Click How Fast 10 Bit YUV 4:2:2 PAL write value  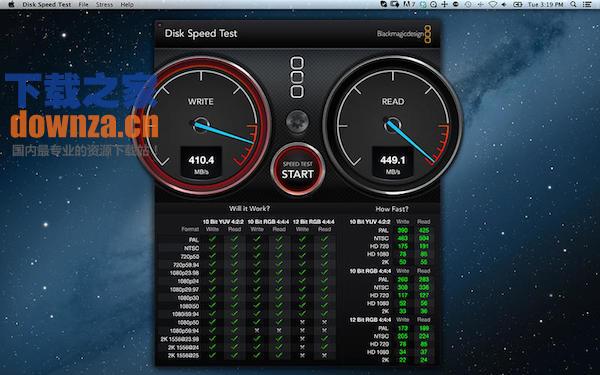(x=403, y=230)
